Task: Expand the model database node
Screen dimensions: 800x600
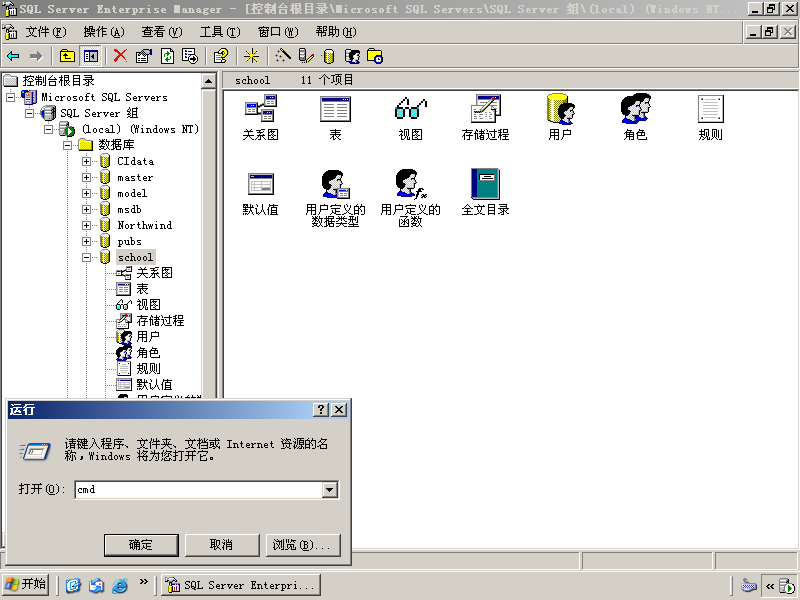Action: tap(86, 193)
